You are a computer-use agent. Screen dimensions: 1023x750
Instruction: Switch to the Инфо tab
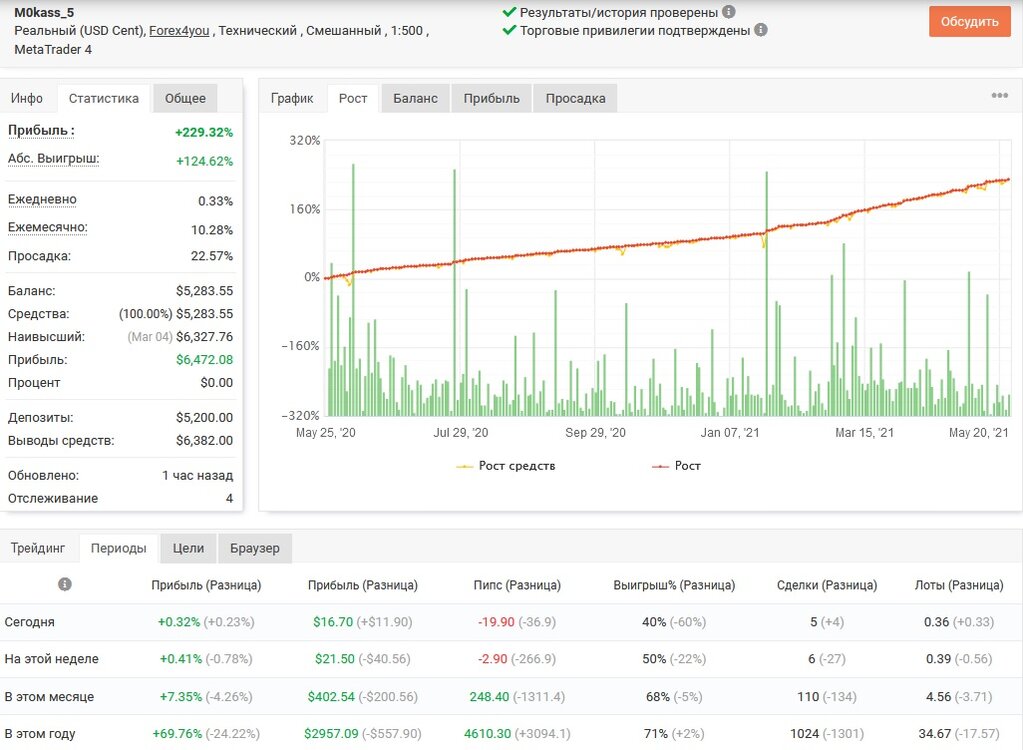[x=27, y=98]
